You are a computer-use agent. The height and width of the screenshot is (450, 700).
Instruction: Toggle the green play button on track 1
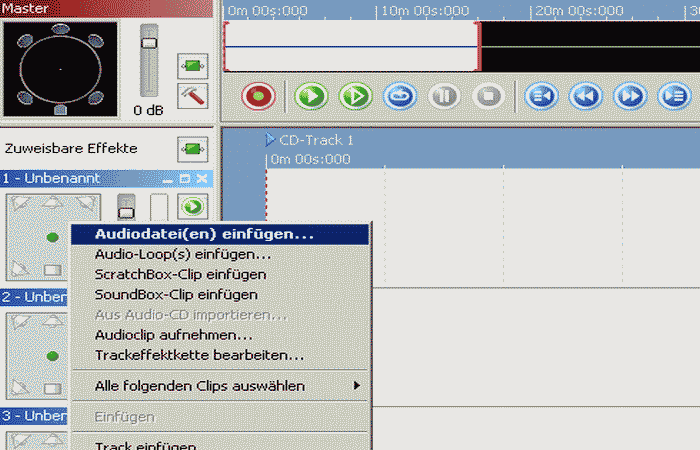tap(191, 207)
